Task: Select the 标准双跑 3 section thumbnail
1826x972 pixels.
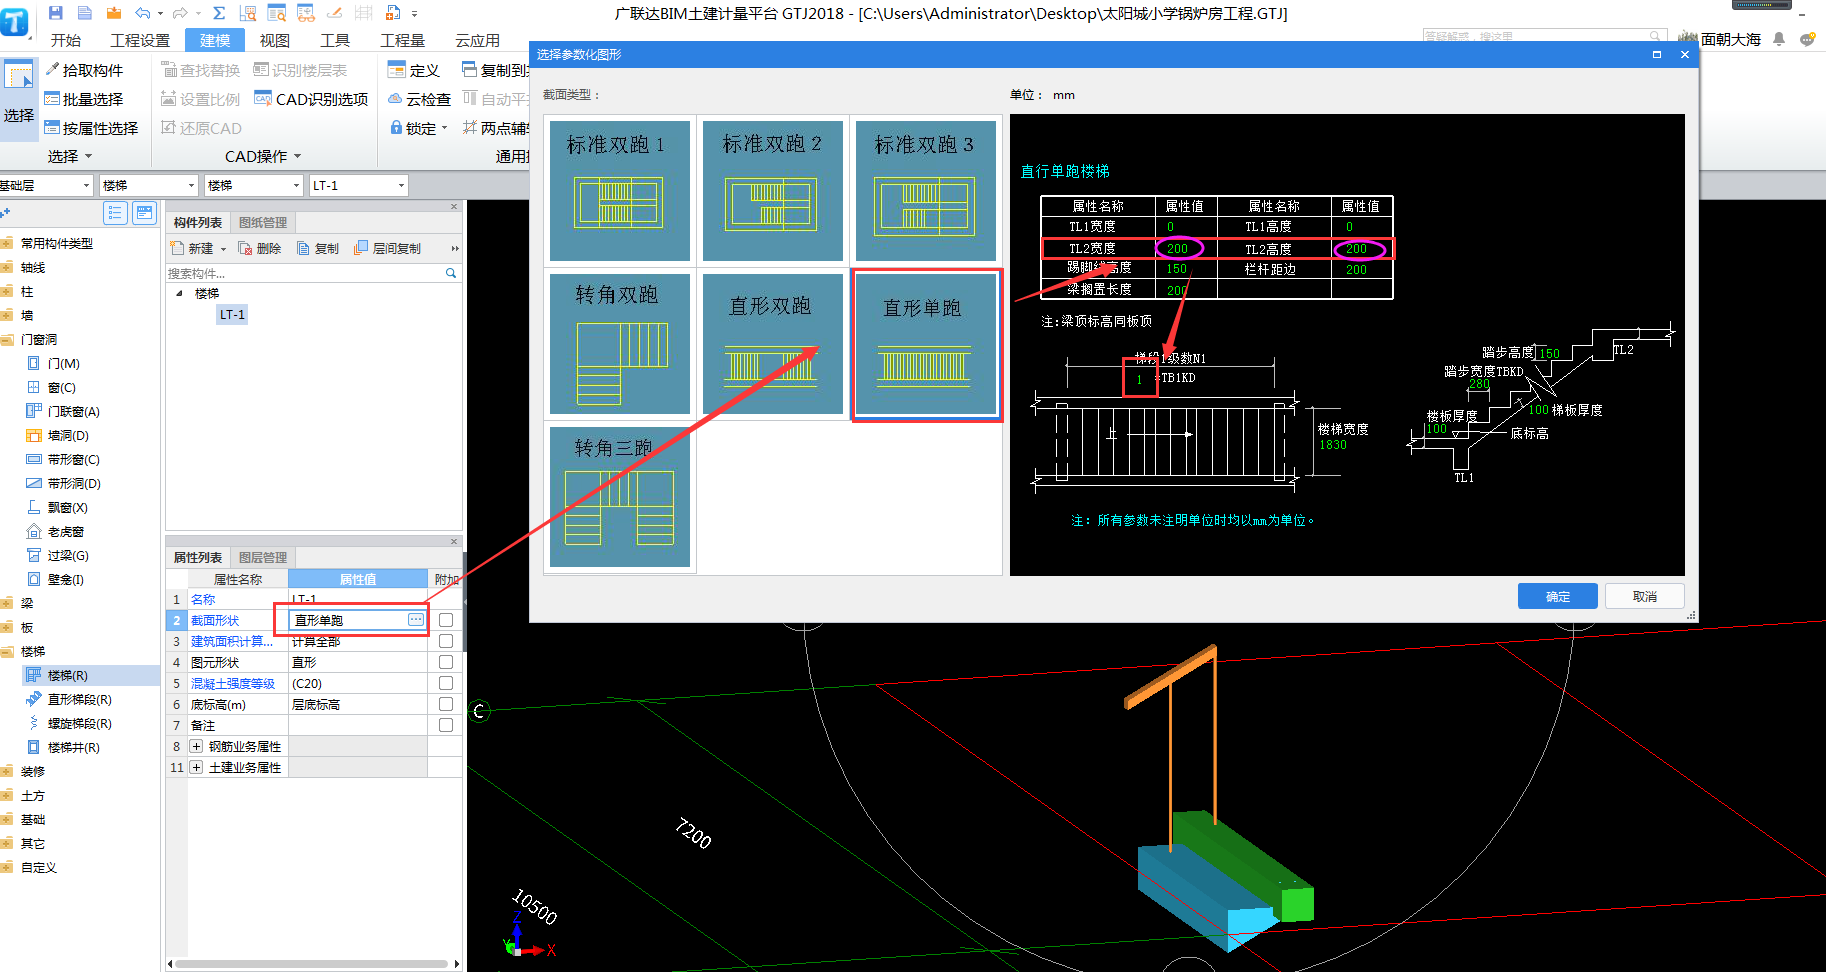Action: (x=925, y=190)
